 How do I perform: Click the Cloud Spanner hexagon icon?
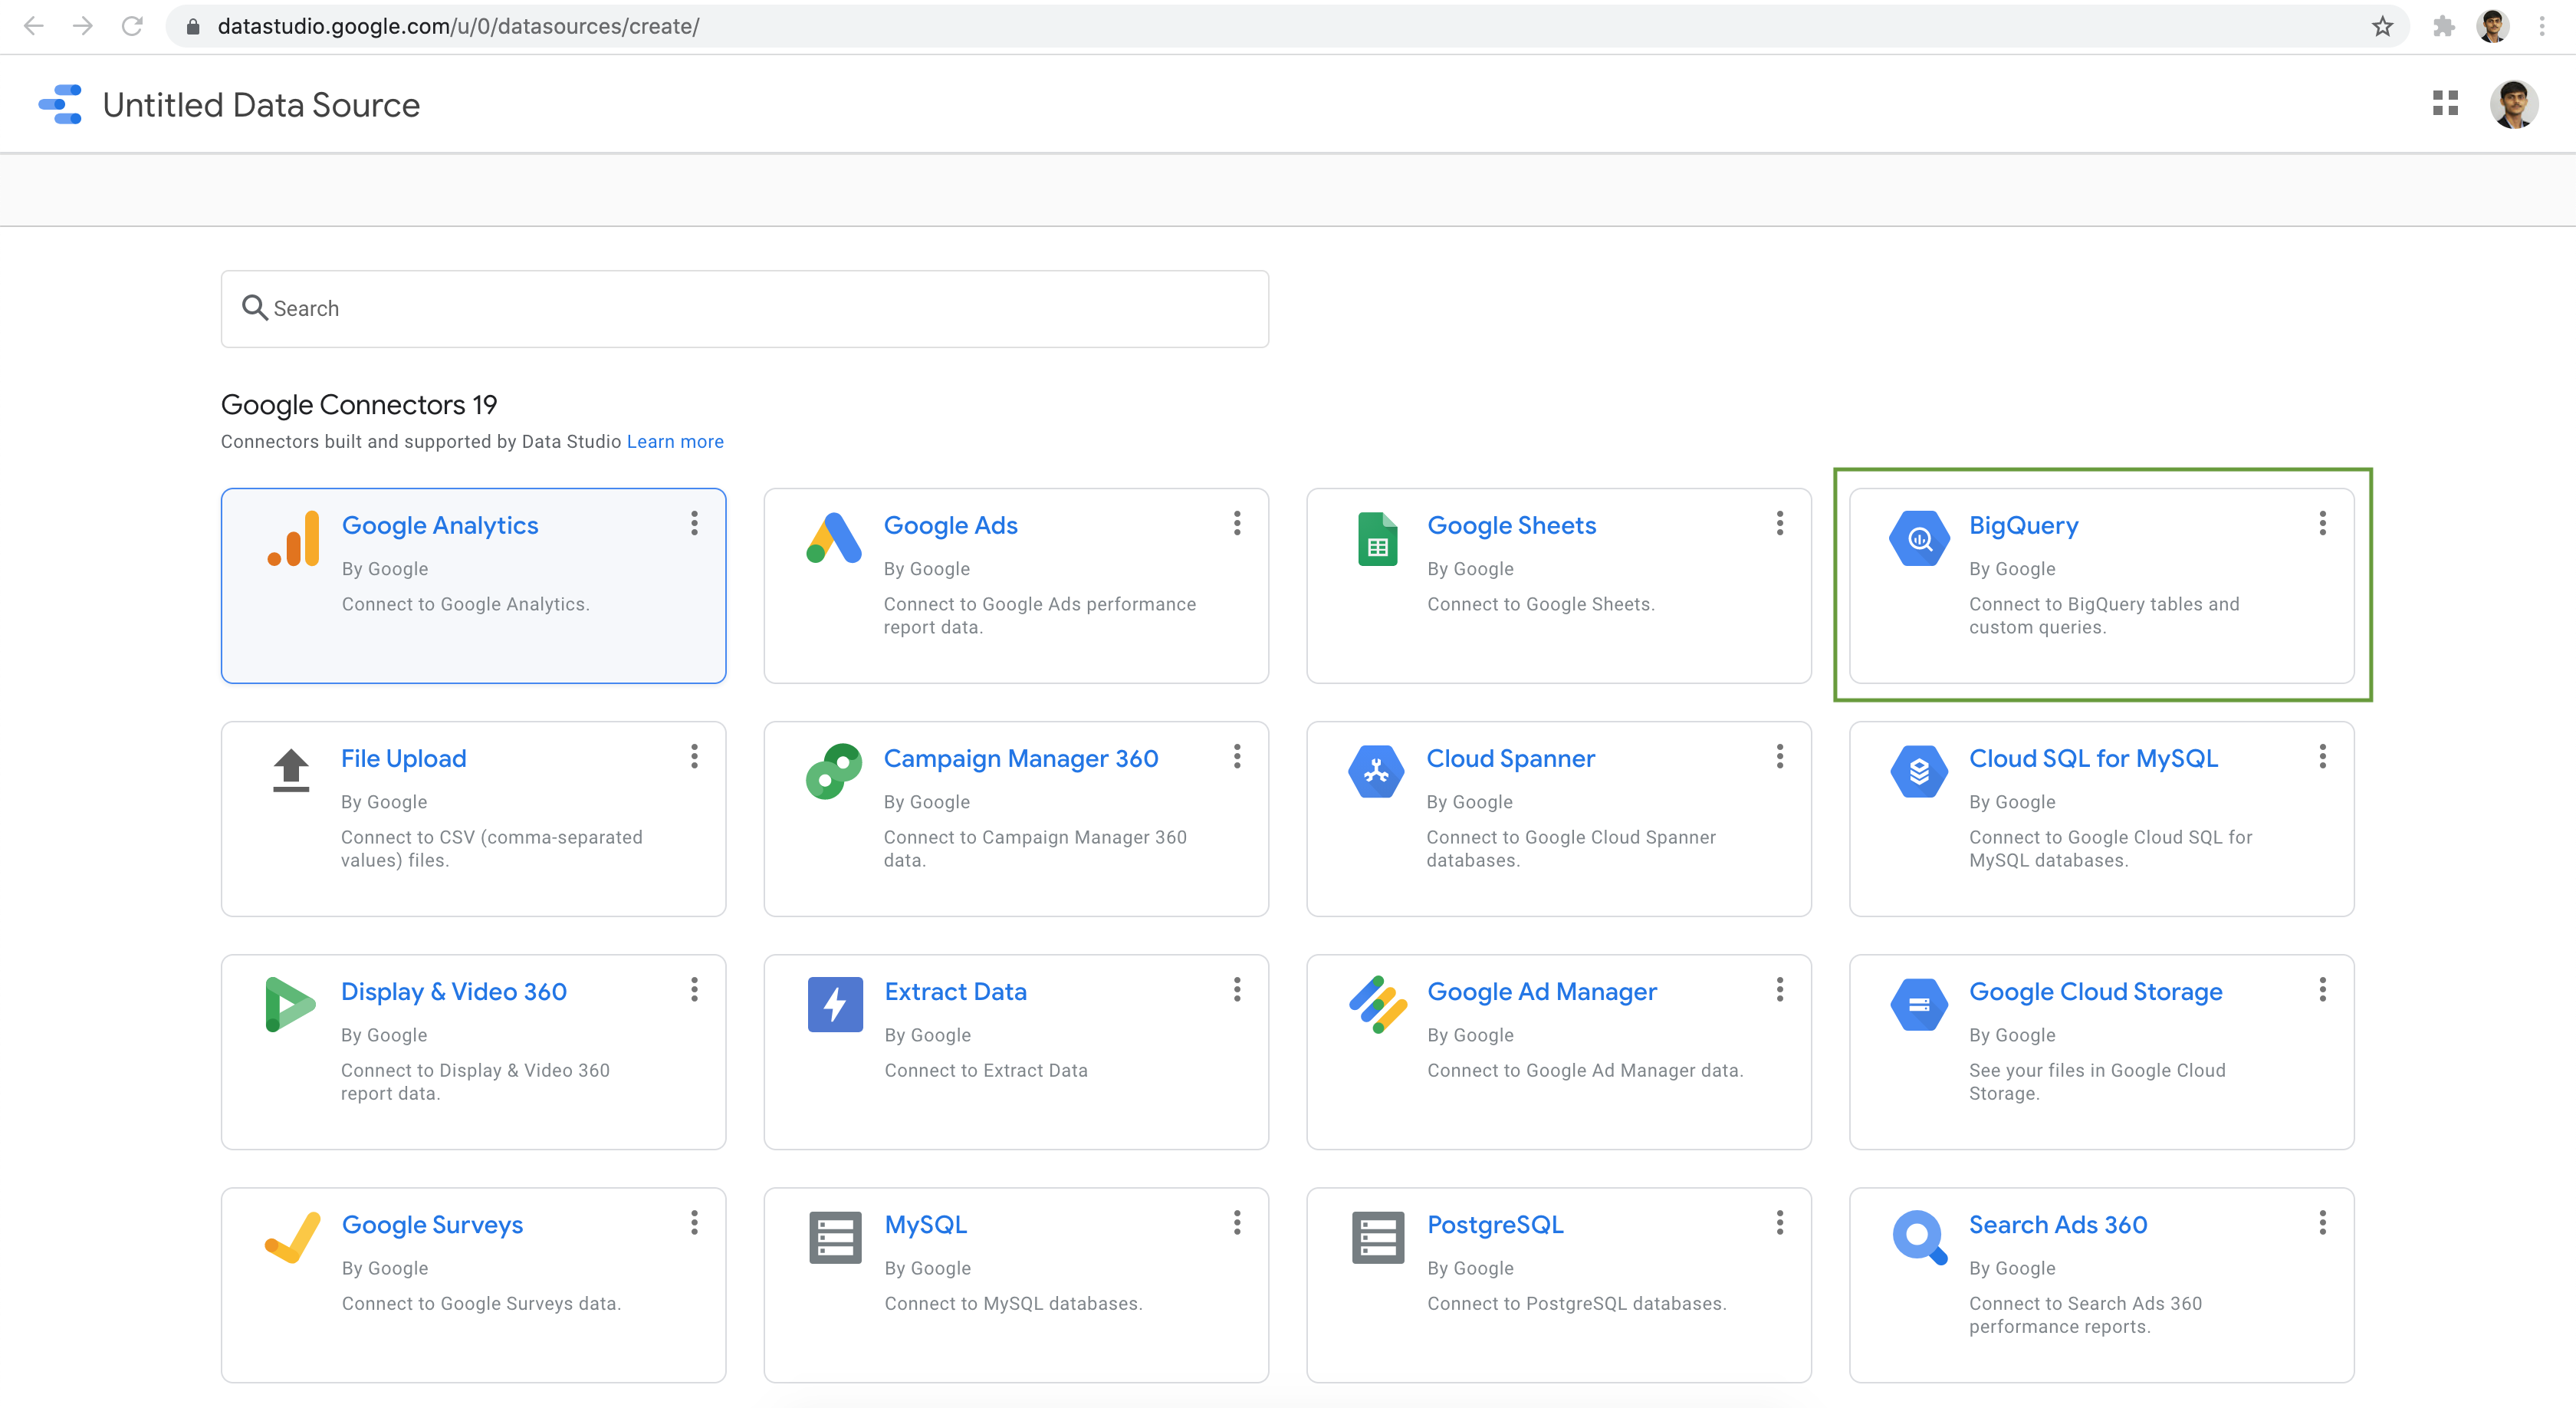pos(1376,771)
